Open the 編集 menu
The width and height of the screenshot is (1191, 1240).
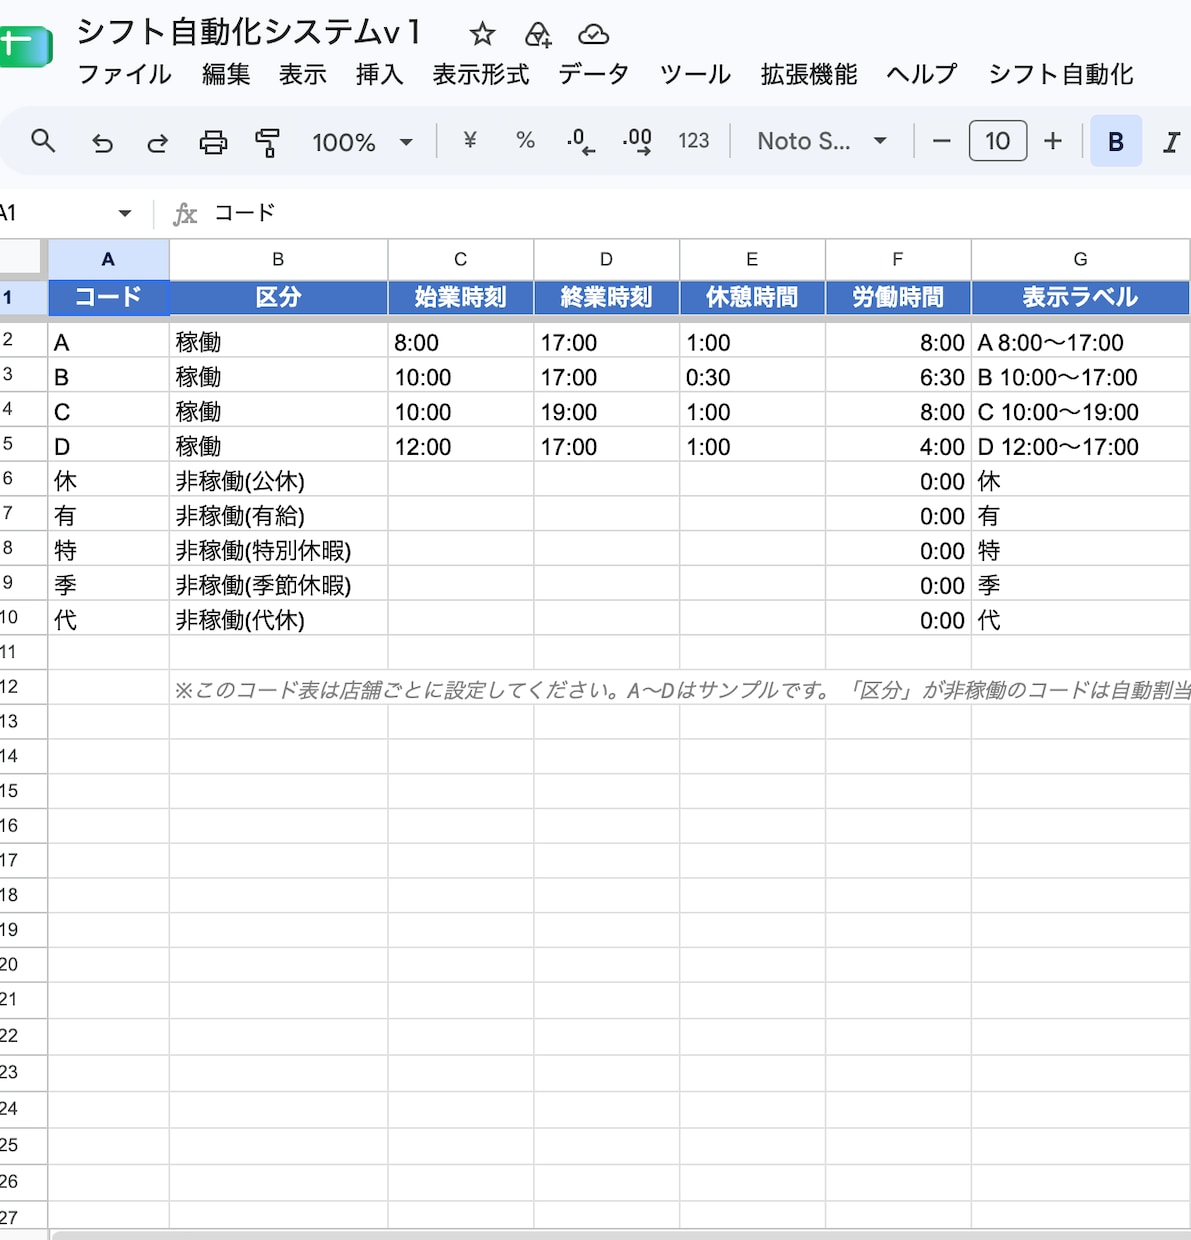coord(226,75)
